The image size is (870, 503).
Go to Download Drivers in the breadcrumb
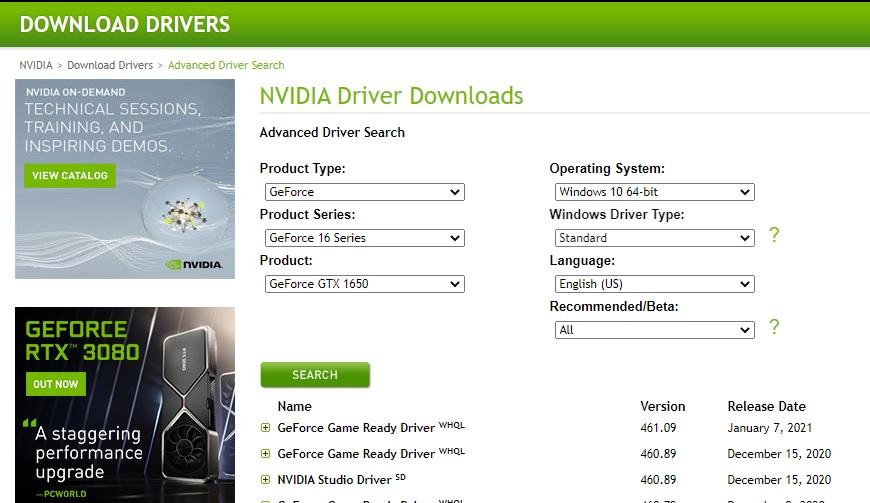coord(110,65)
